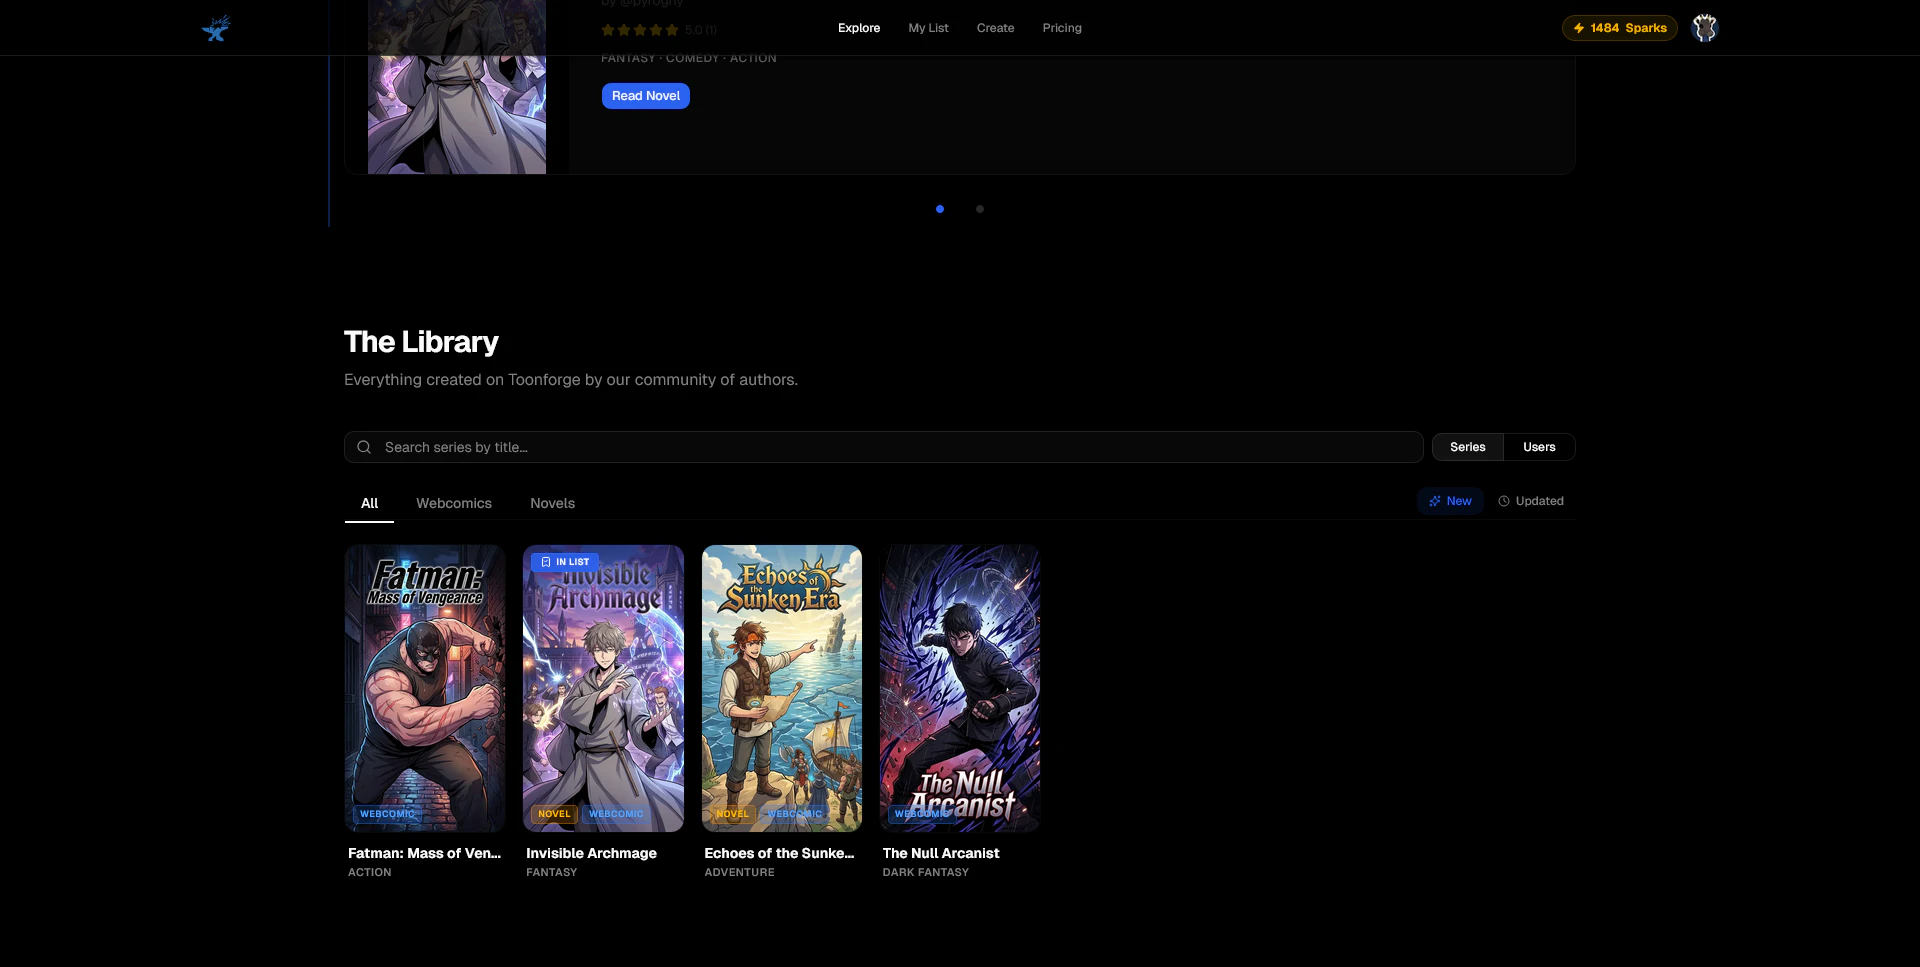This screenshot has width=1920, height=967.
Task: Open the Invisible Archmage cover
Action: point(603,688)
